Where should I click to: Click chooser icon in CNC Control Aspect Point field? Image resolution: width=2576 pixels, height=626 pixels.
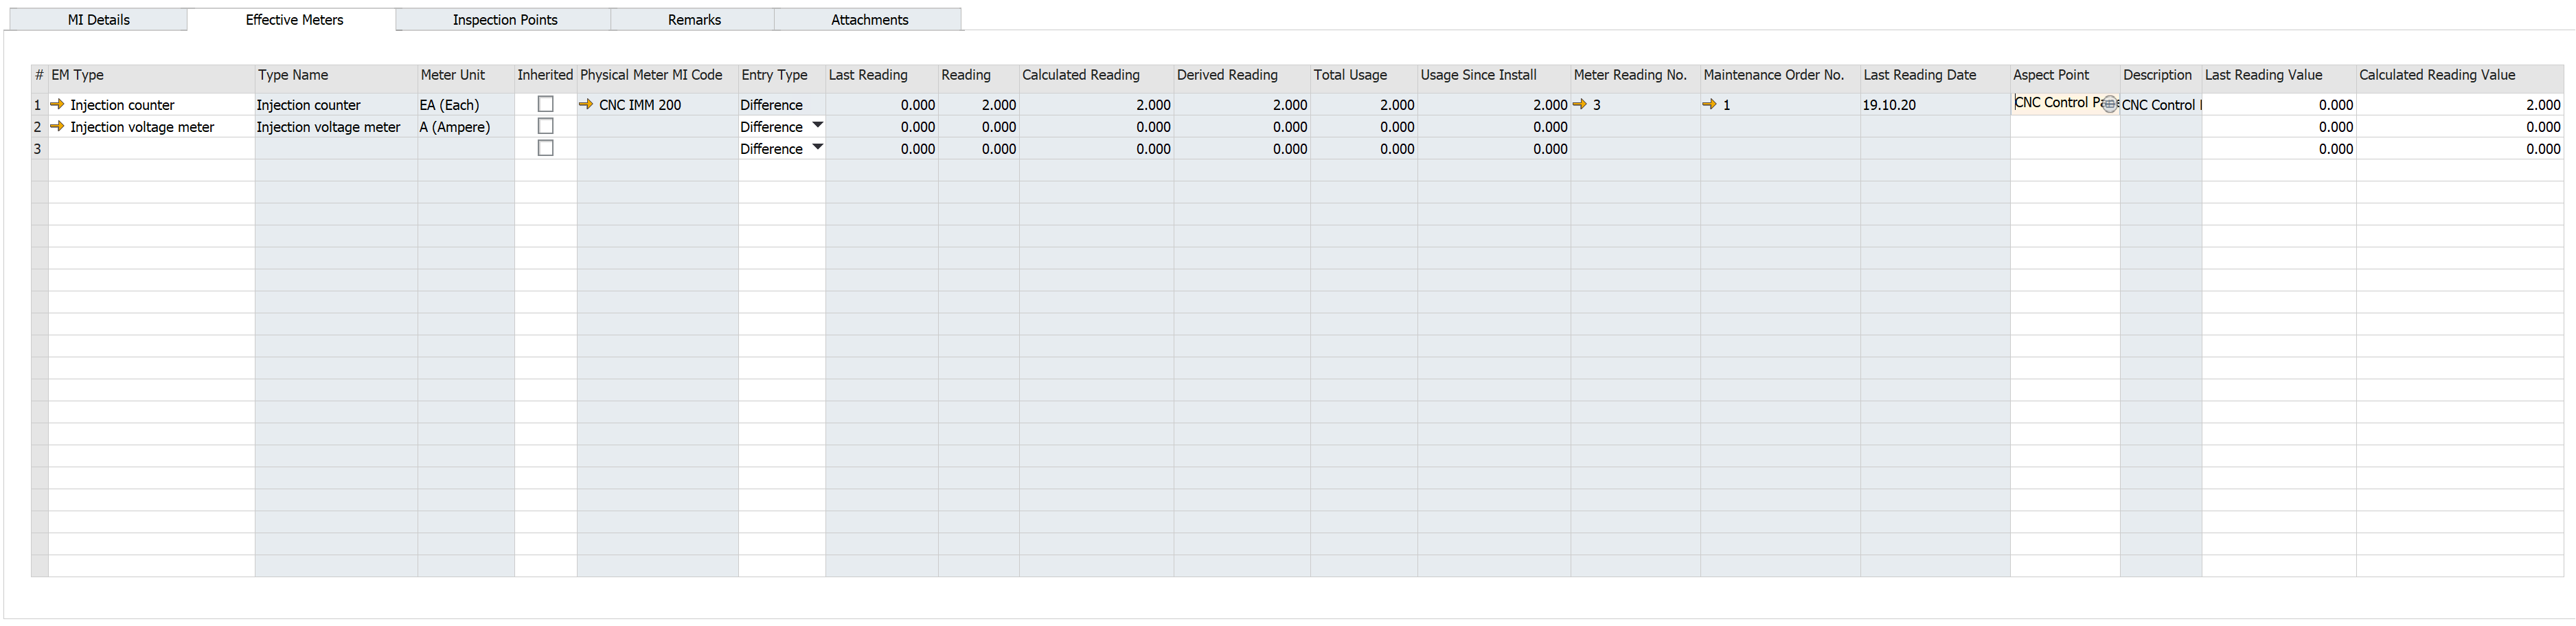coord(2109,104)
